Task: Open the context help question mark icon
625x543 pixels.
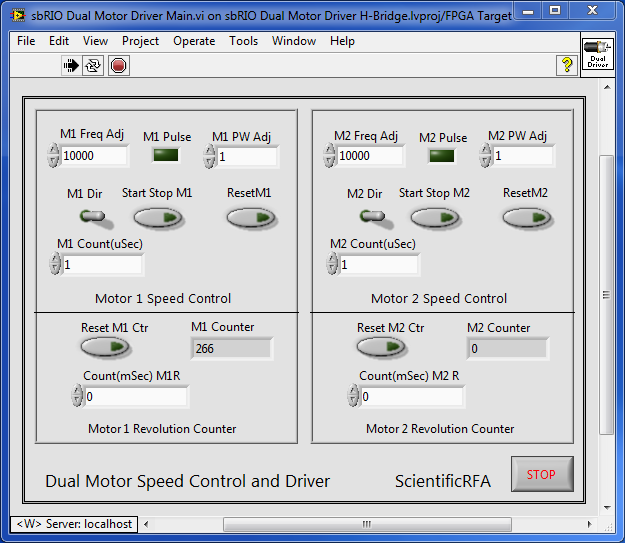Action: (x=566, y=66)
